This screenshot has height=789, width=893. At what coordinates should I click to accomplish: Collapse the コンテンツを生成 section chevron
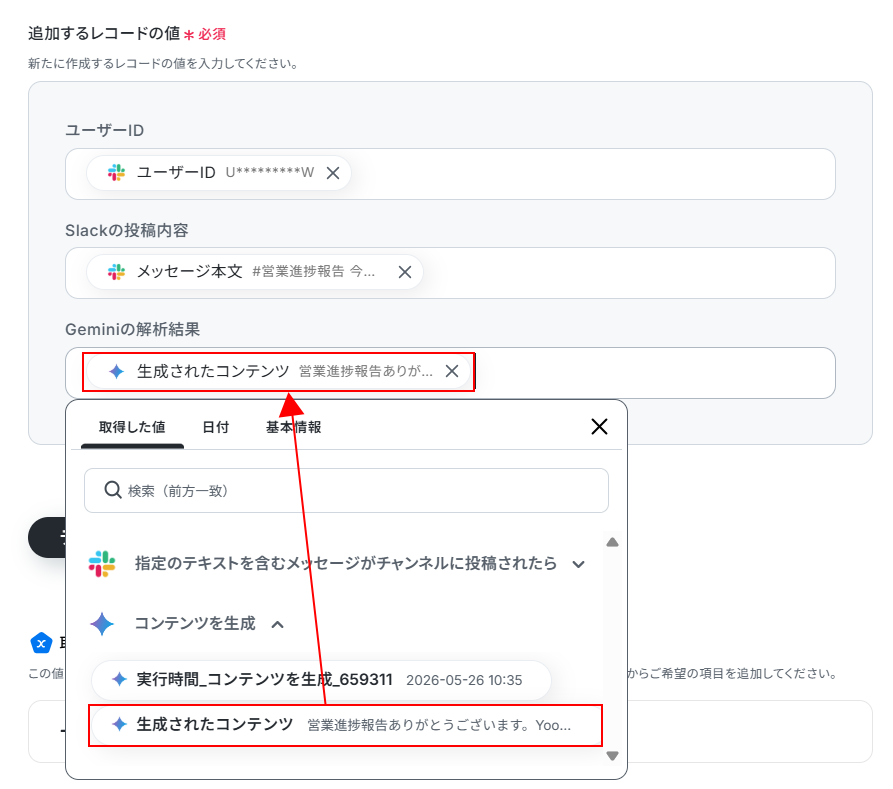click(x=277, y=624)
